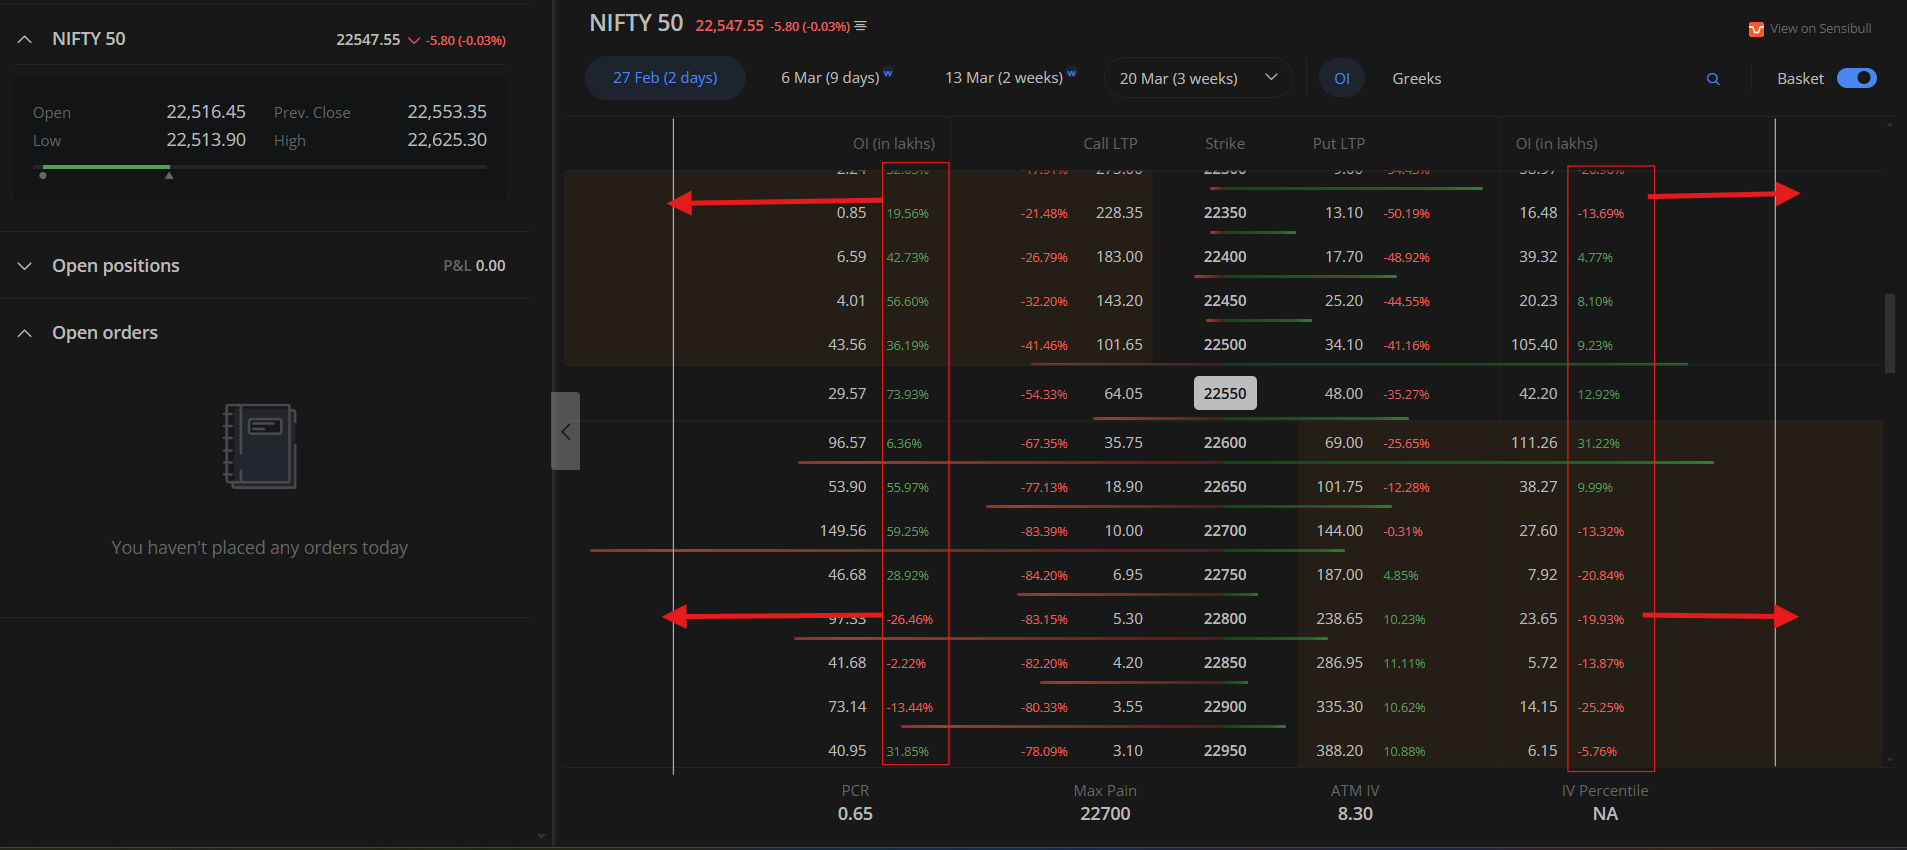Click the IV Percentile NA value

(1605, 814)
